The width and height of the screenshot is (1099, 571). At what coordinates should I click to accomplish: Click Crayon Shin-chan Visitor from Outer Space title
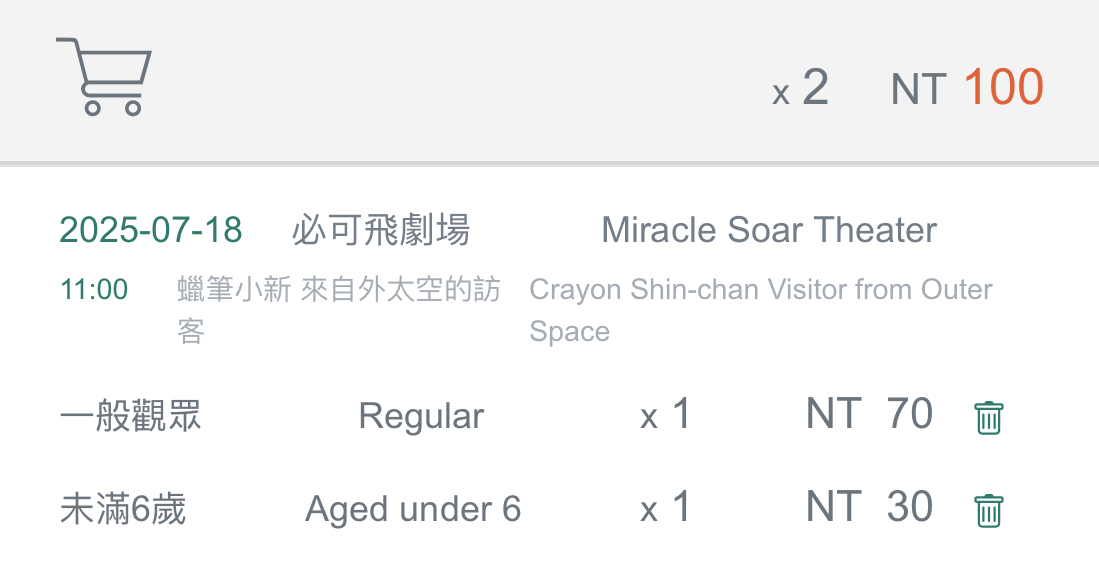point(760,310)
